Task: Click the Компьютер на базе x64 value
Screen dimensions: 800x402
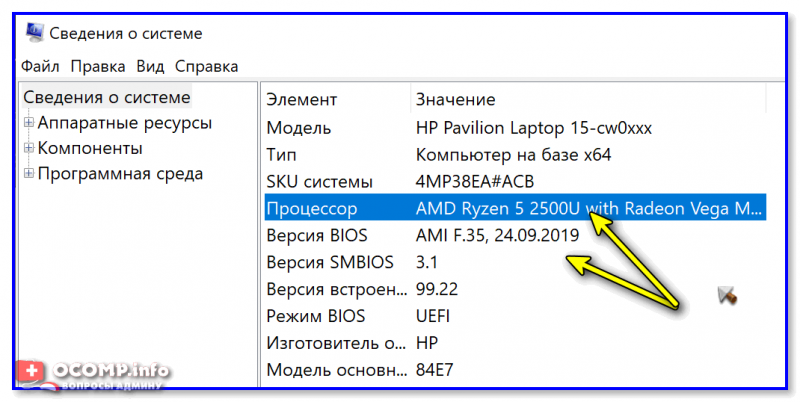Action: click(x=513, y=155)
